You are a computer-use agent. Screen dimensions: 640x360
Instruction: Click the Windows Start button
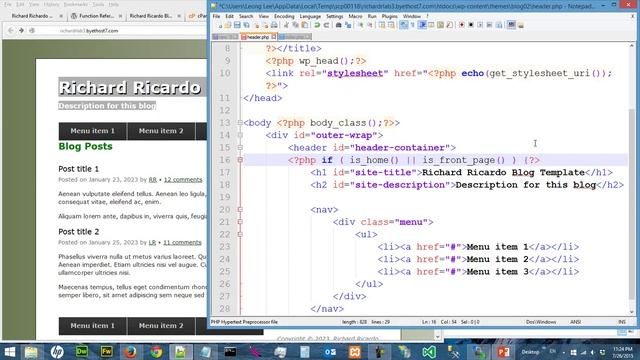[9, 352]
